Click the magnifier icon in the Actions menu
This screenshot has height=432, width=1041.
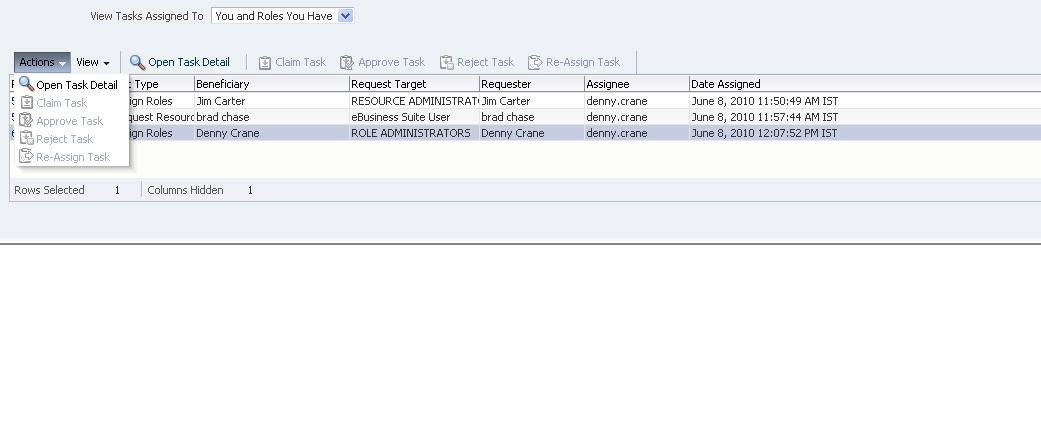27,84
